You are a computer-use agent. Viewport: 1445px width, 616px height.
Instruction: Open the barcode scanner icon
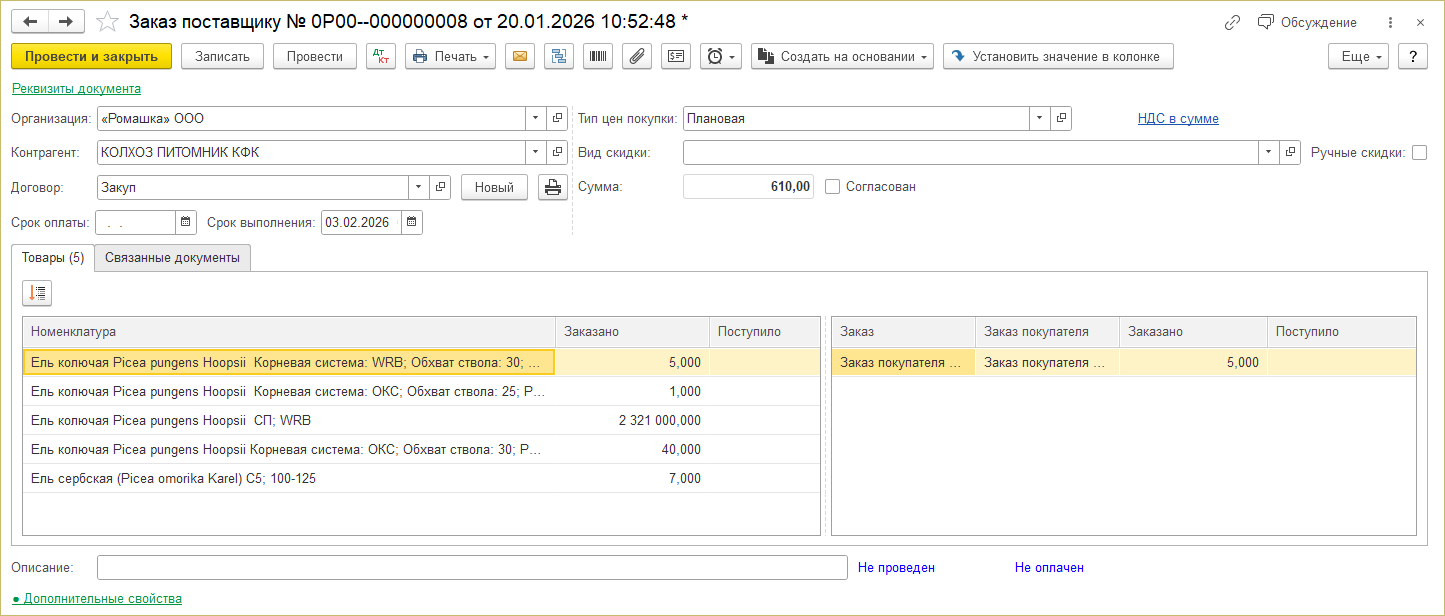click(598, 57)
